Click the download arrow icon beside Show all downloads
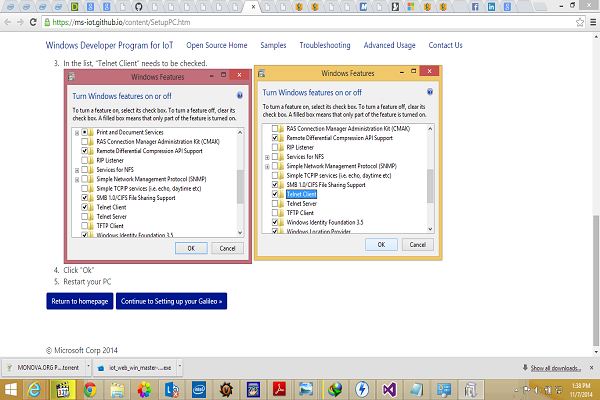 coord(525,367)
